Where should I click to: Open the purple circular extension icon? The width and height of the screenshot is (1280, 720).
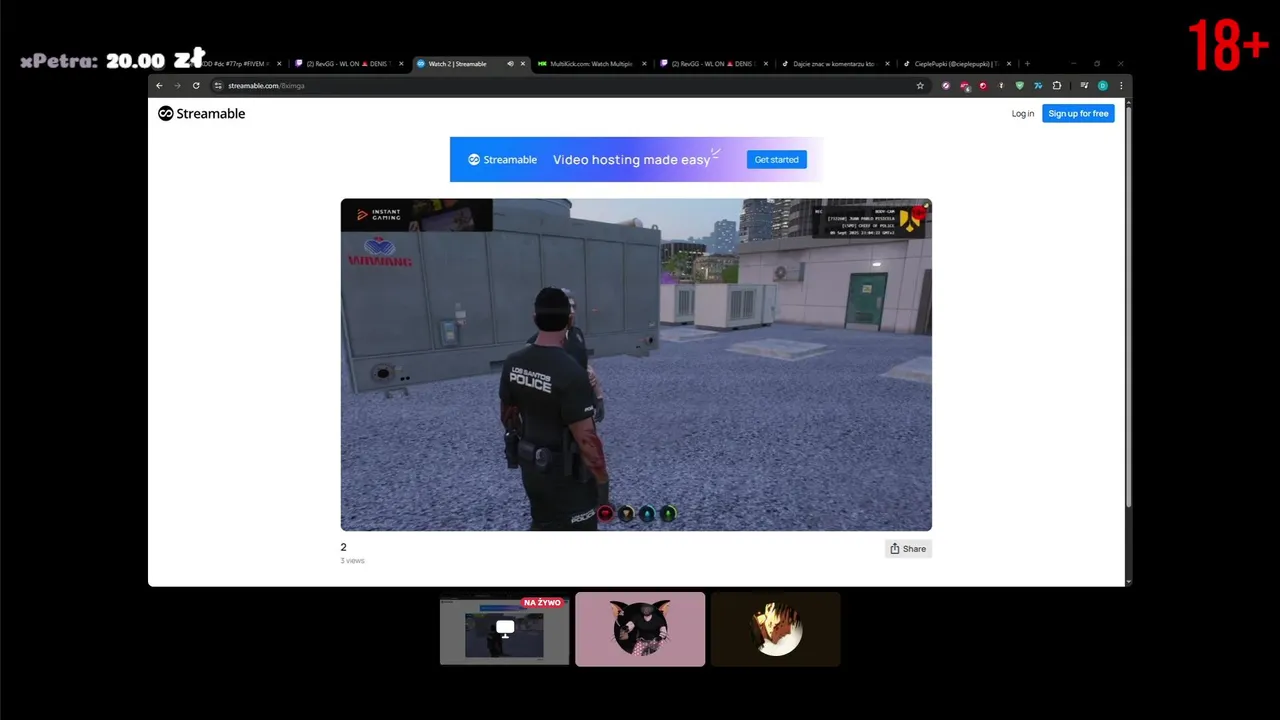pyautogui.click(x=946, y=86)
